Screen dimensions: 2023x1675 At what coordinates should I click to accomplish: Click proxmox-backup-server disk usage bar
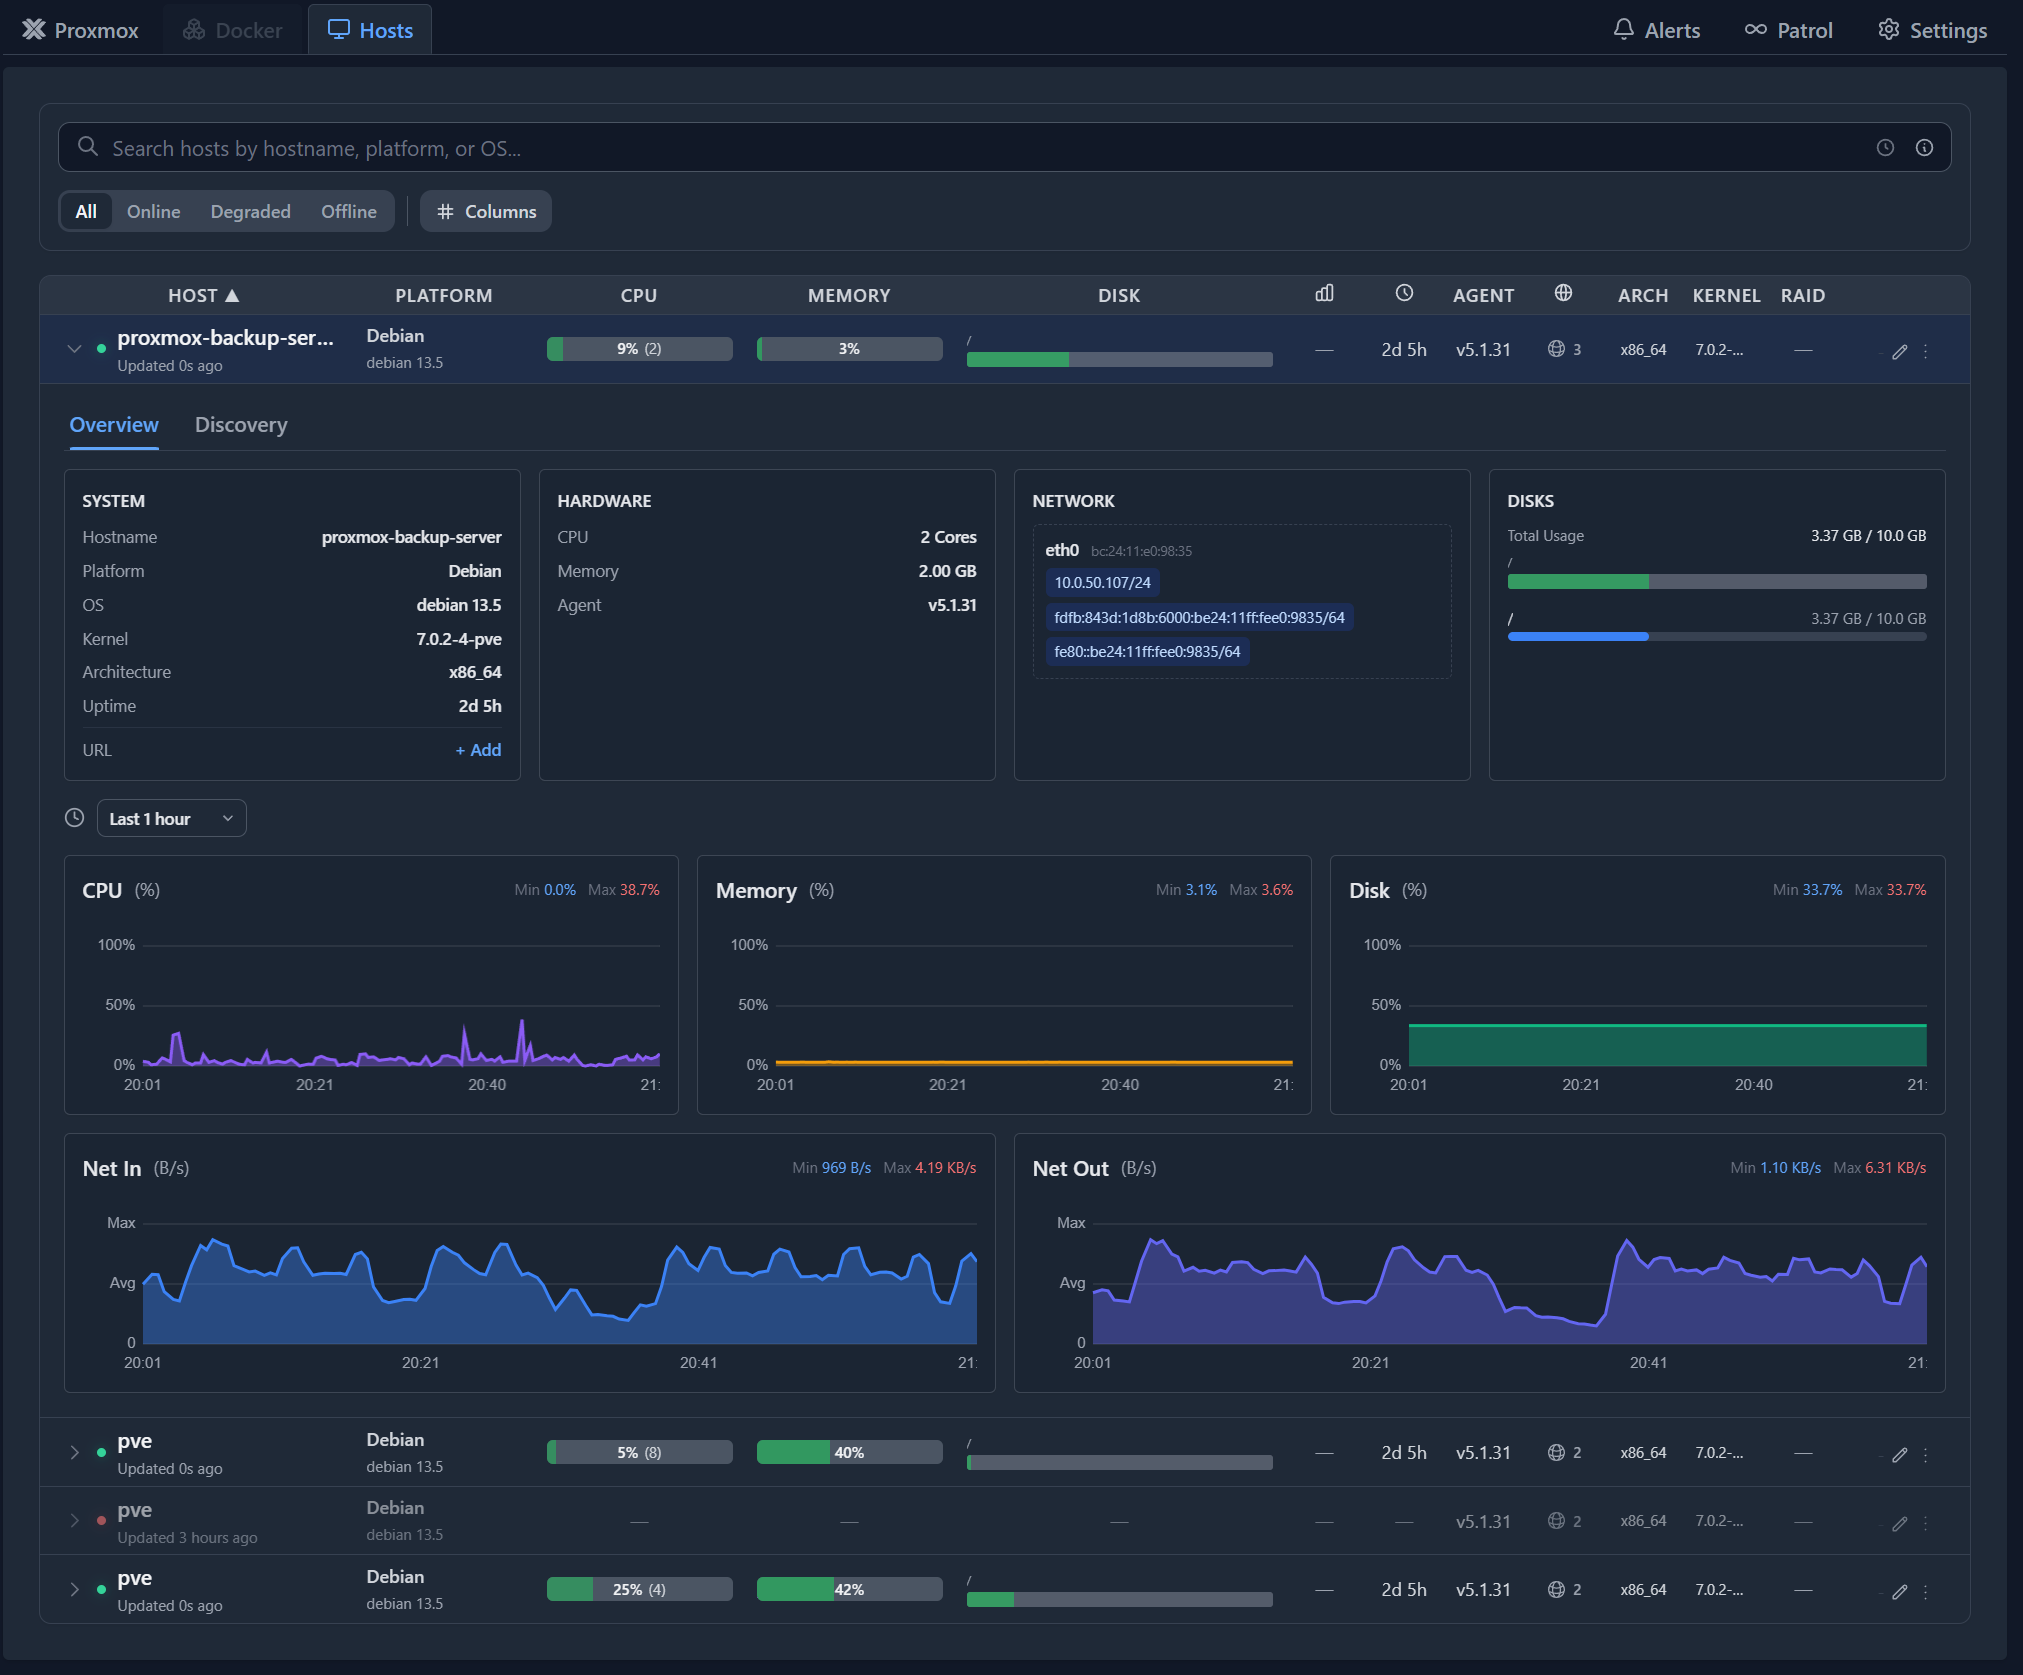coord(1119,359)
